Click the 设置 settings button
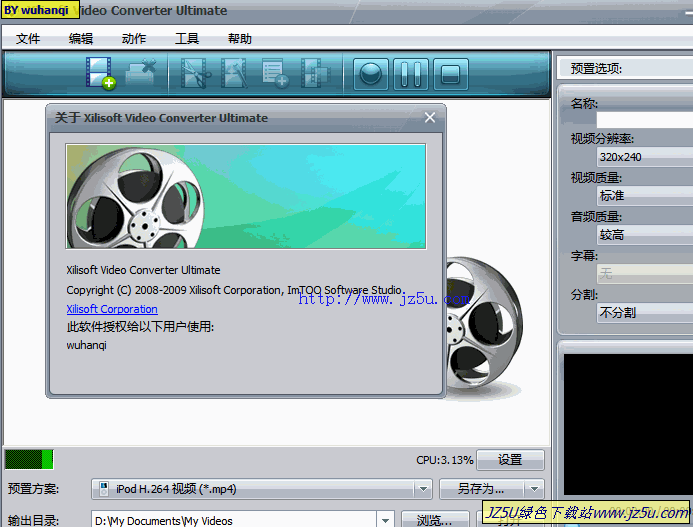Viewport: 693px width, 527px height. pyautogui.click(x=510, y=460)
